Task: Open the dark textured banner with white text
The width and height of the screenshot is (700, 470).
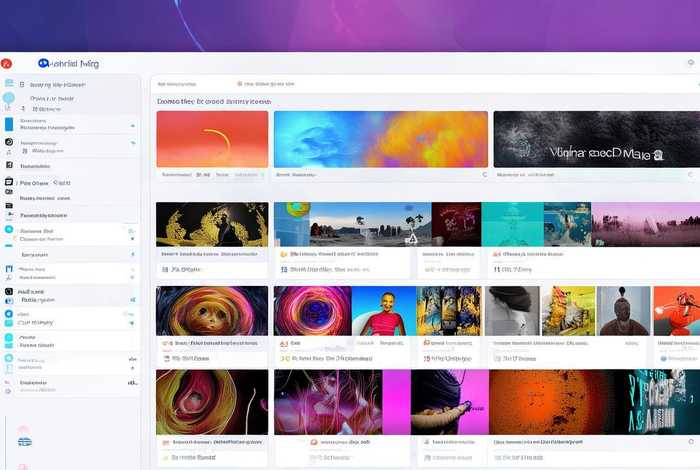Action: pos(596,138)
